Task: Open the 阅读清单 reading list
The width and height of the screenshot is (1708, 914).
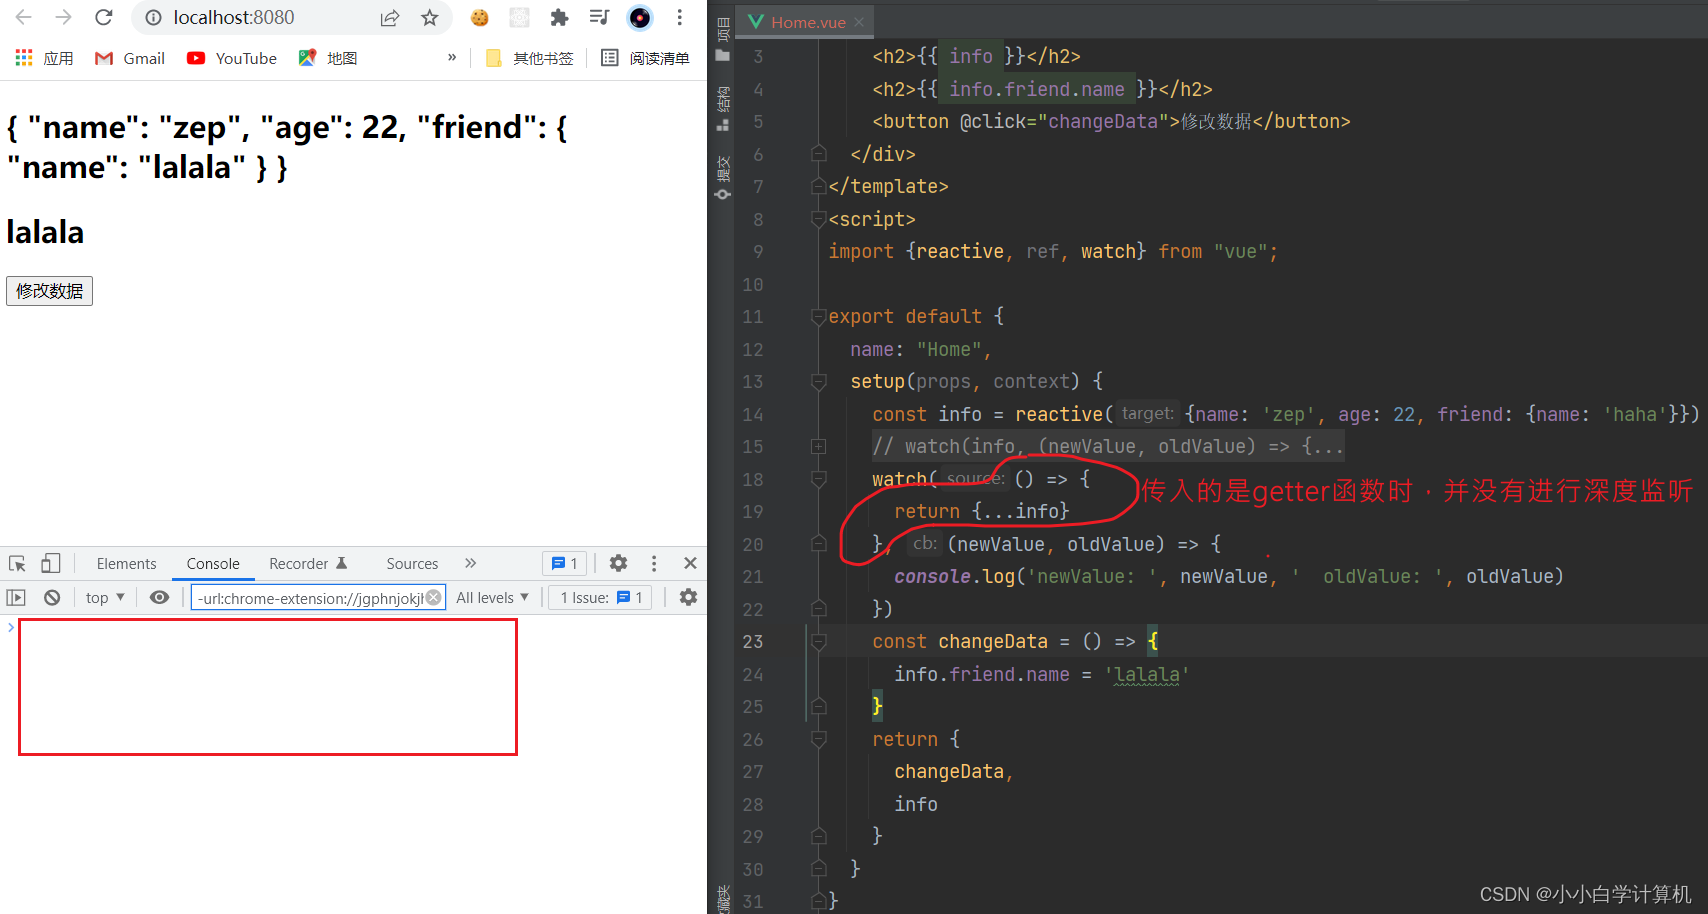Action: click(645, 58)
